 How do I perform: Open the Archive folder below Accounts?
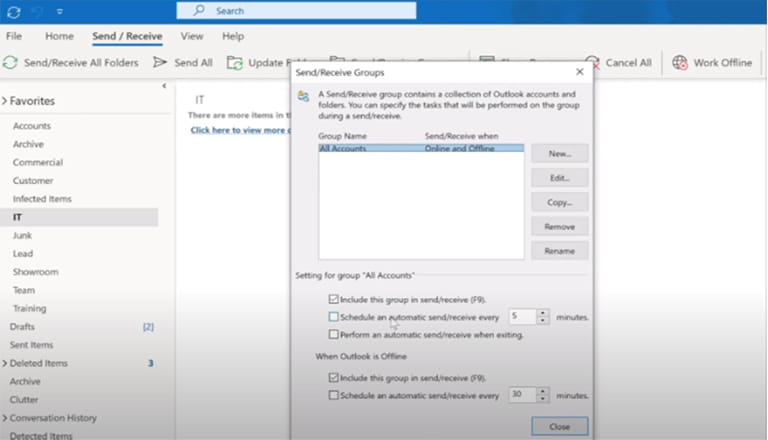click(x=28, y=144)
